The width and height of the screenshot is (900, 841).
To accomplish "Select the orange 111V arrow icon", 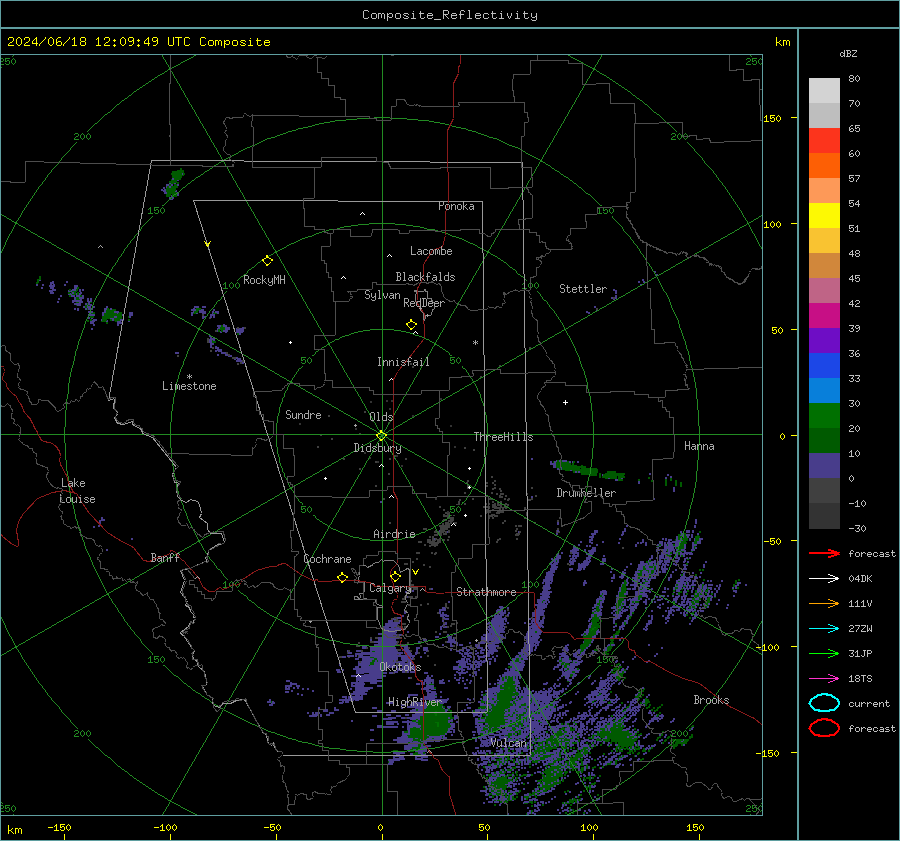I will point(824,603).
